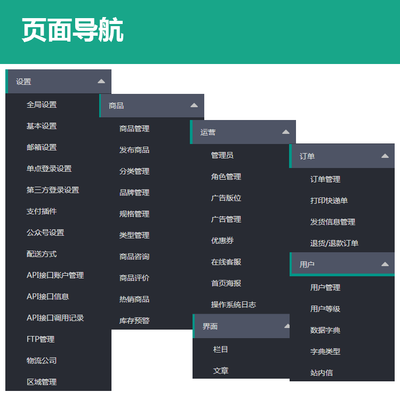Open 类型管理 item
Viewport: 400px width, 400px height.
pyautogui.click(x=134, y=235)
